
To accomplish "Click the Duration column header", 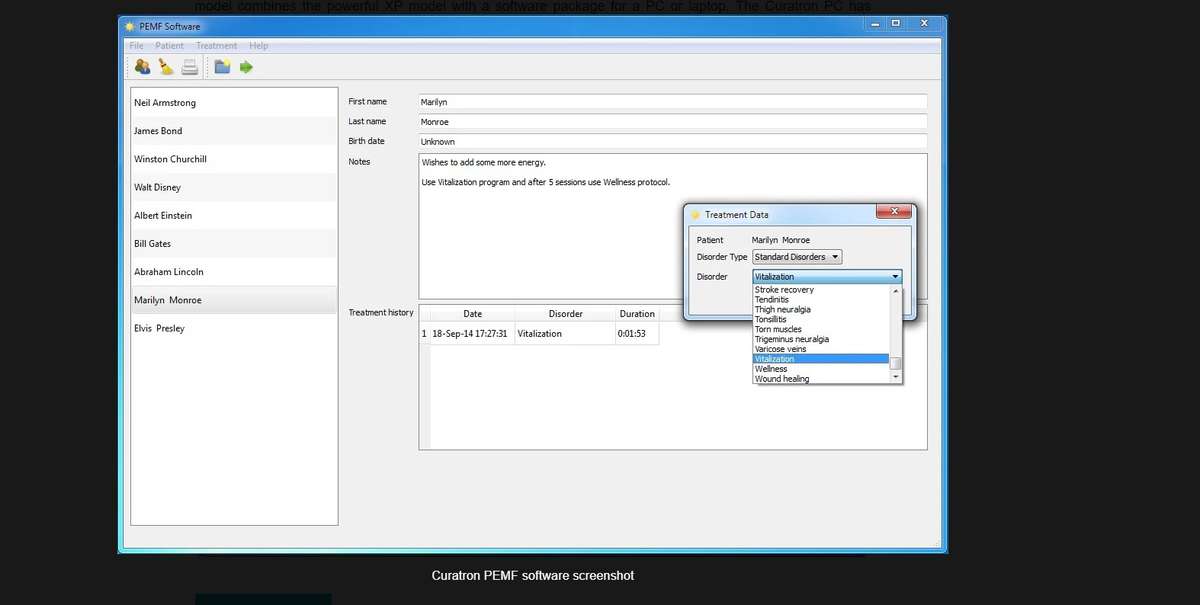I will pos(637,314).
